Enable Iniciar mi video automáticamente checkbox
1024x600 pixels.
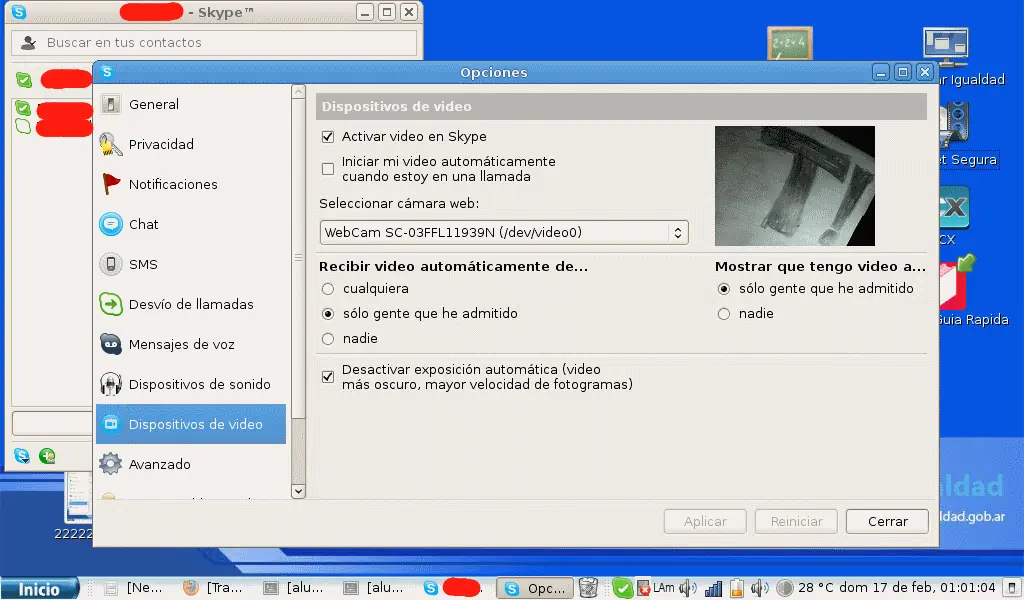[x=327, y=168]
